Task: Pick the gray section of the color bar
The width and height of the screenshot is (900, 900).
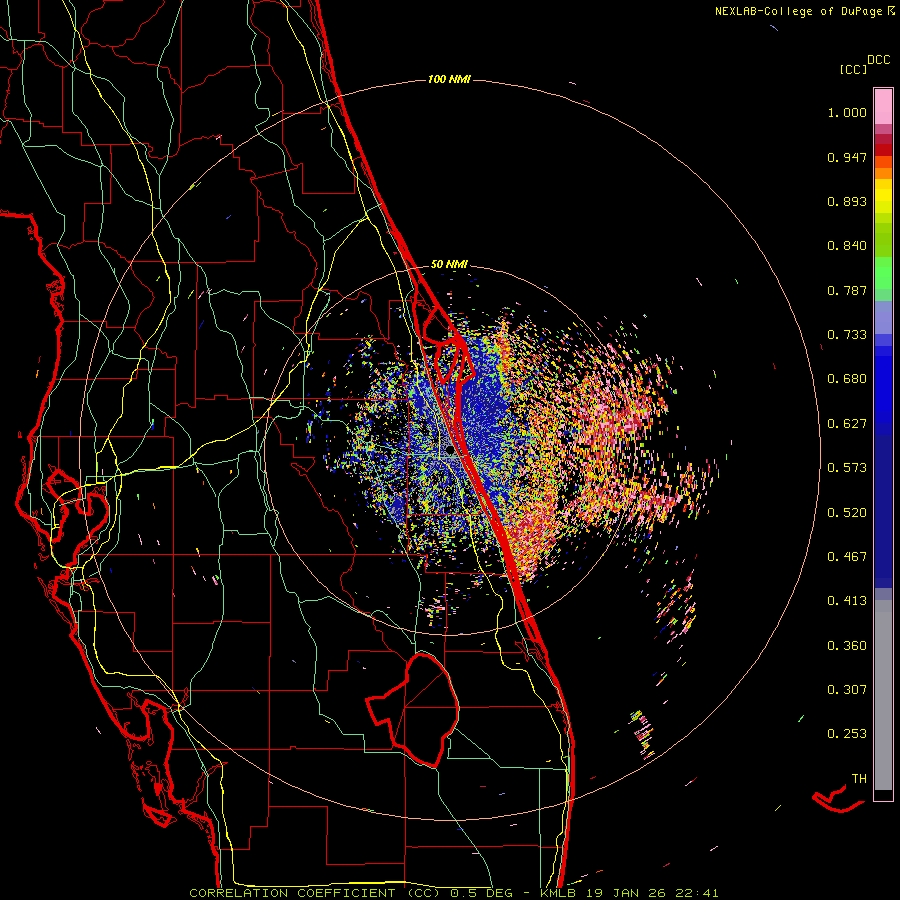Action: [x=883, y=695]
